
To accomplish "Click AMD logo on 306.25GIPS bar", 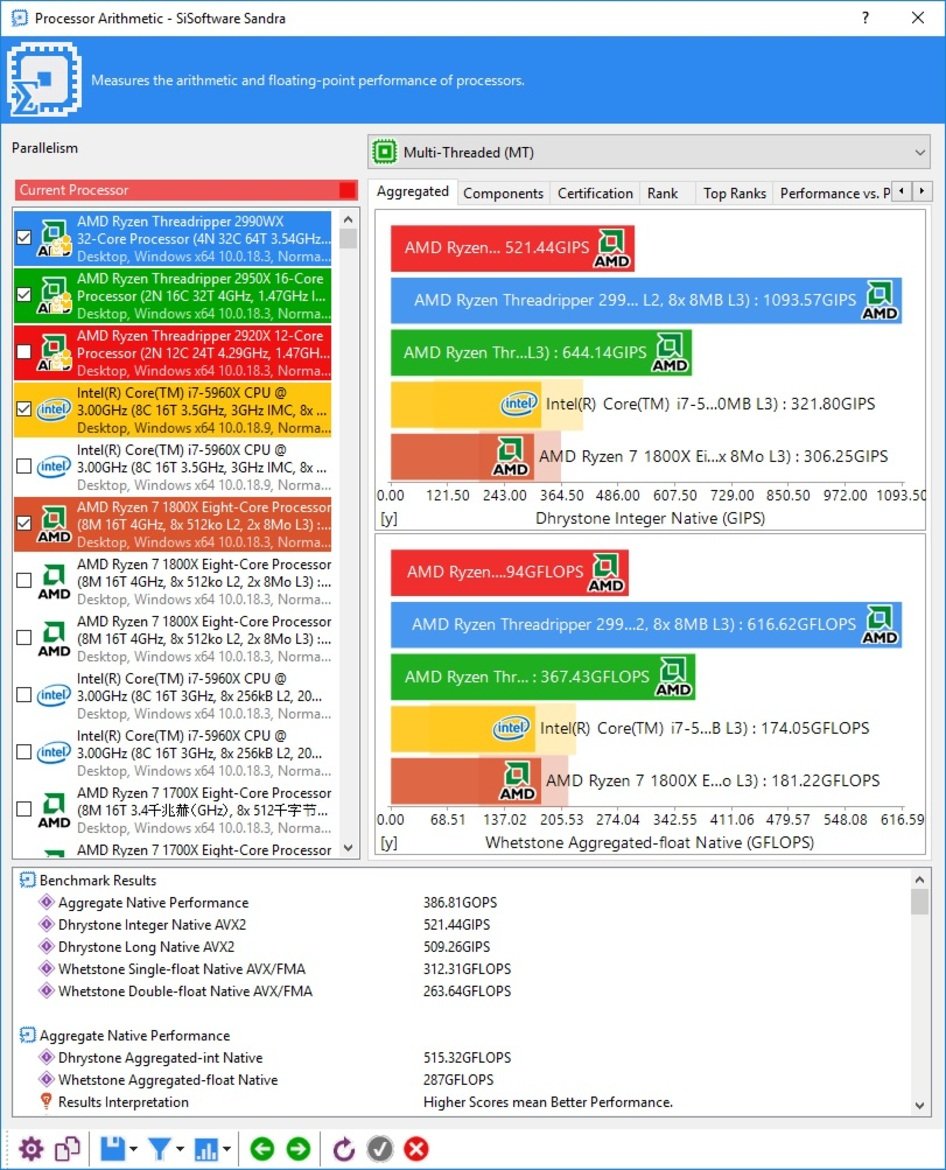I will coord(510,457).
